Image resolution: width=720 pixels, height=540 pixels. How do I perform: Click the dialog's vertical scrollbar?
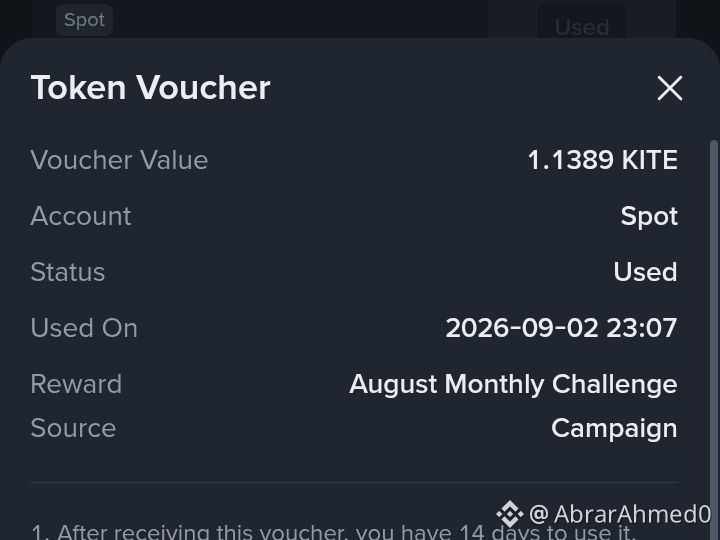coord(714,321)
